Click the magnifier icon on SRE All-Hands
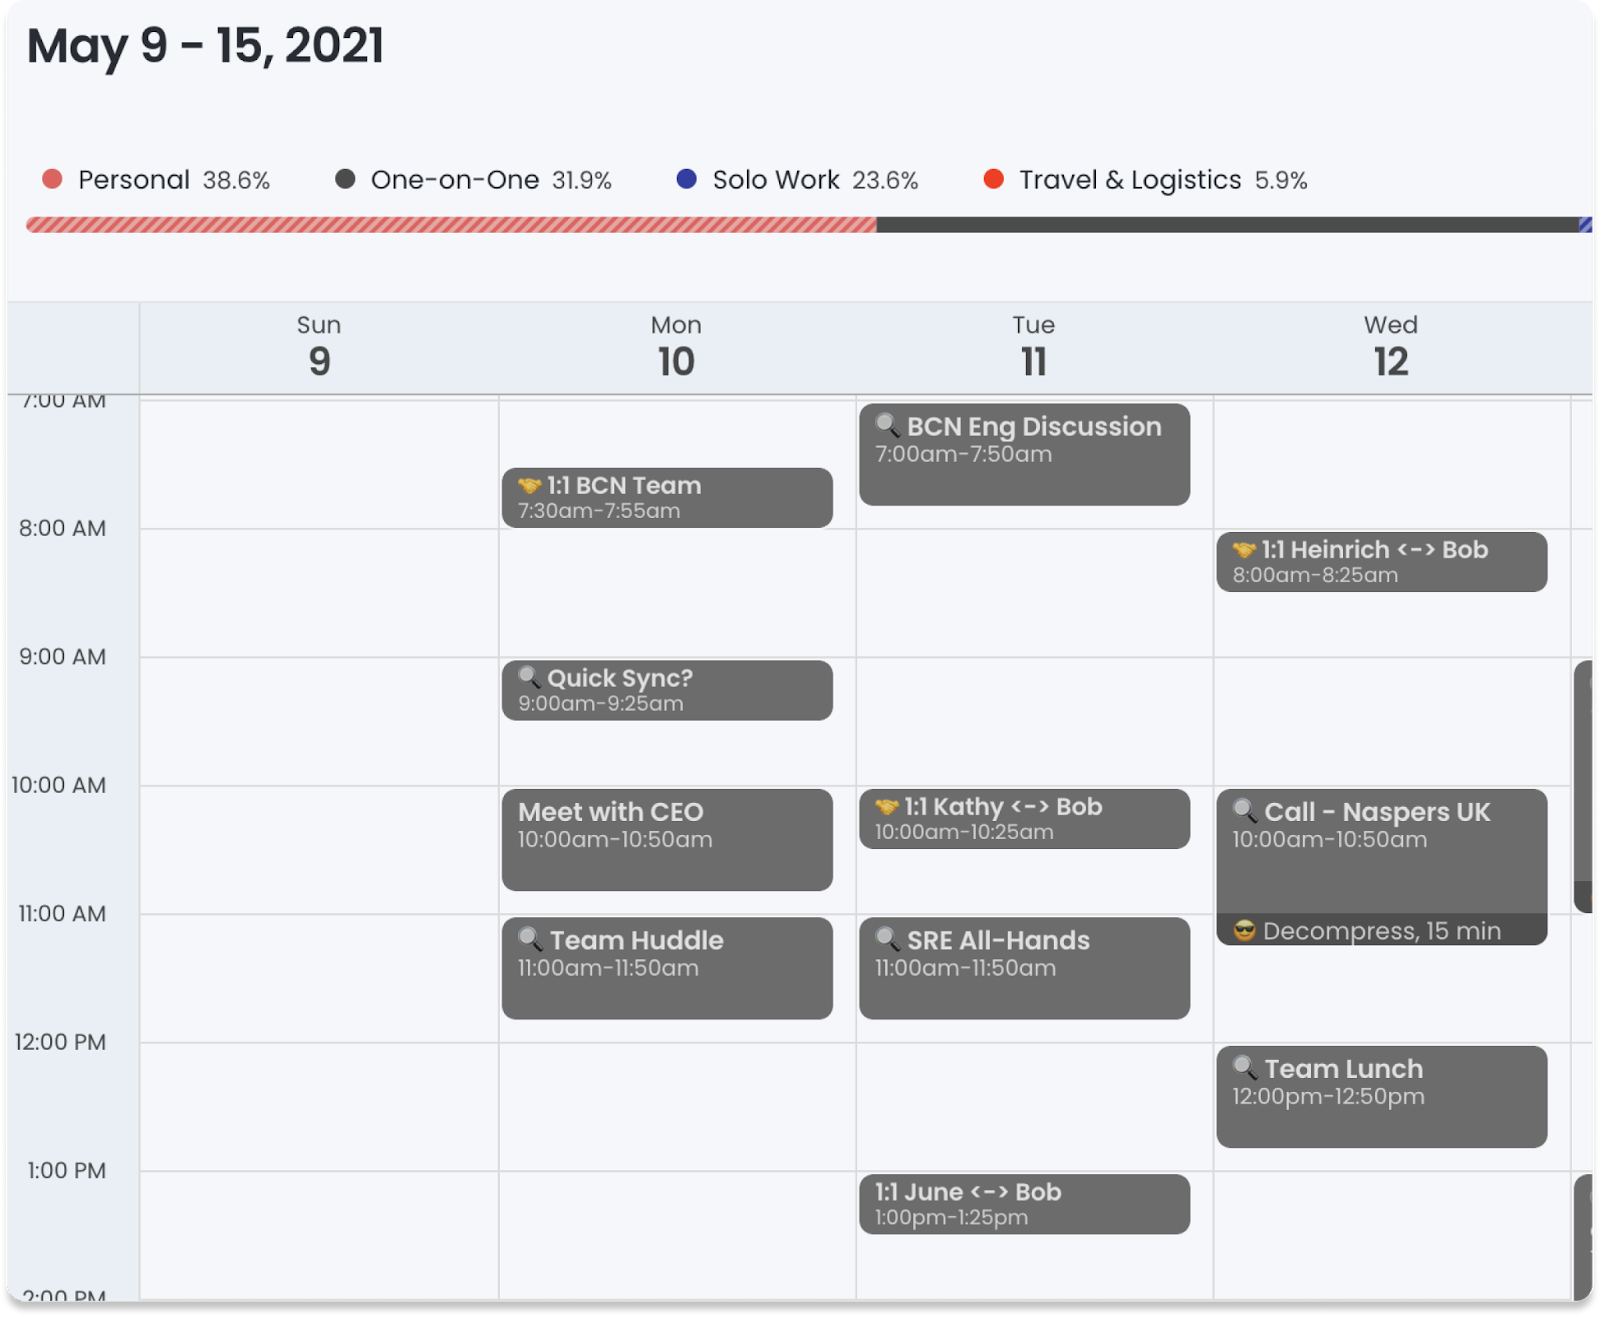Viewport: 1600px width, 1317px height. tap(887, 939)
